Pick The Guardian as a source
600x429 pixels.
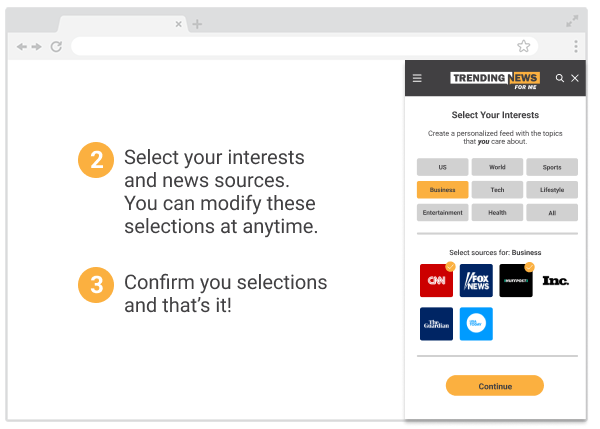click(436, 324)
